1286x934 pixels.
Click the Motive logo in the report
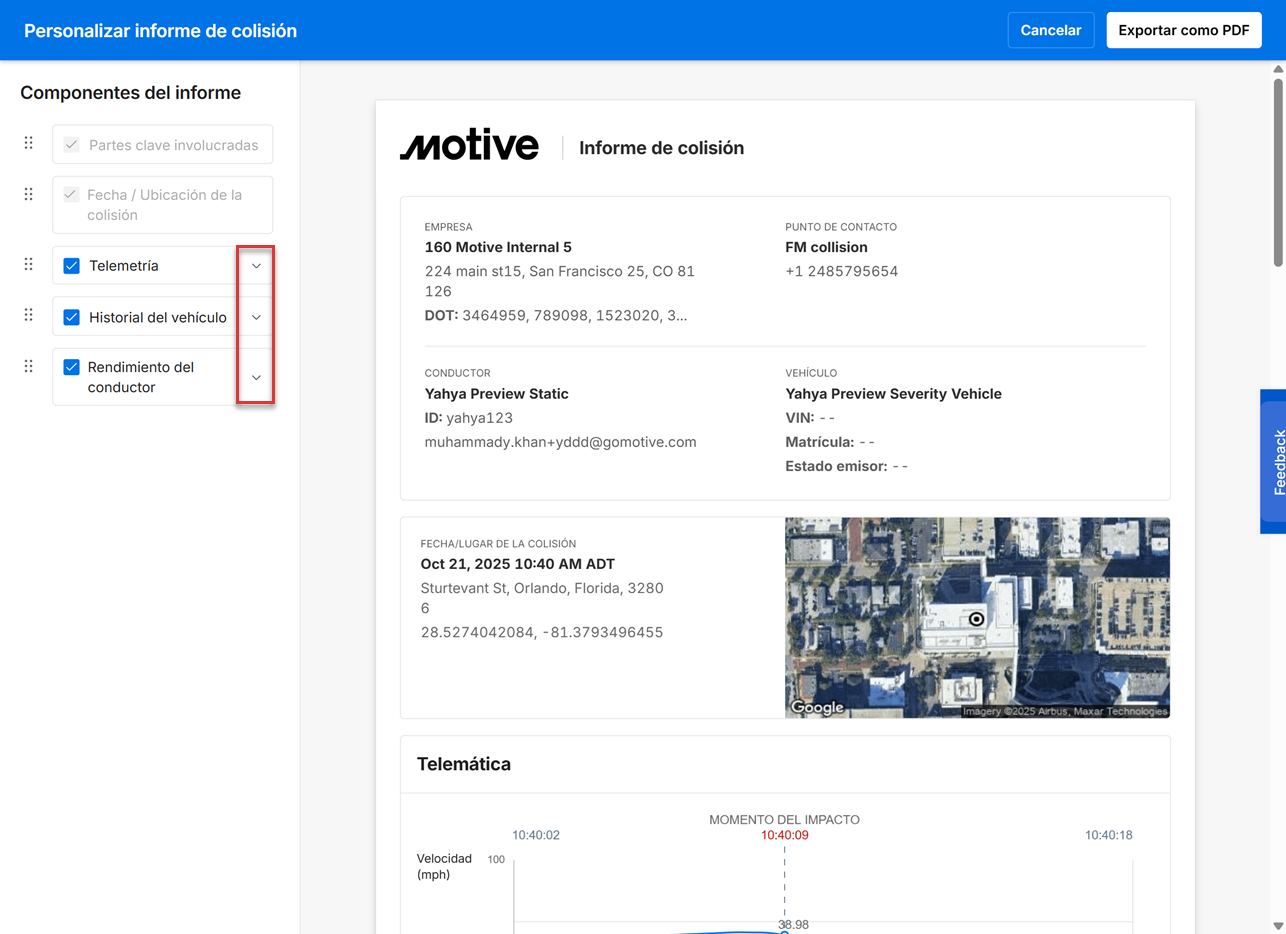tap(469, 146)
